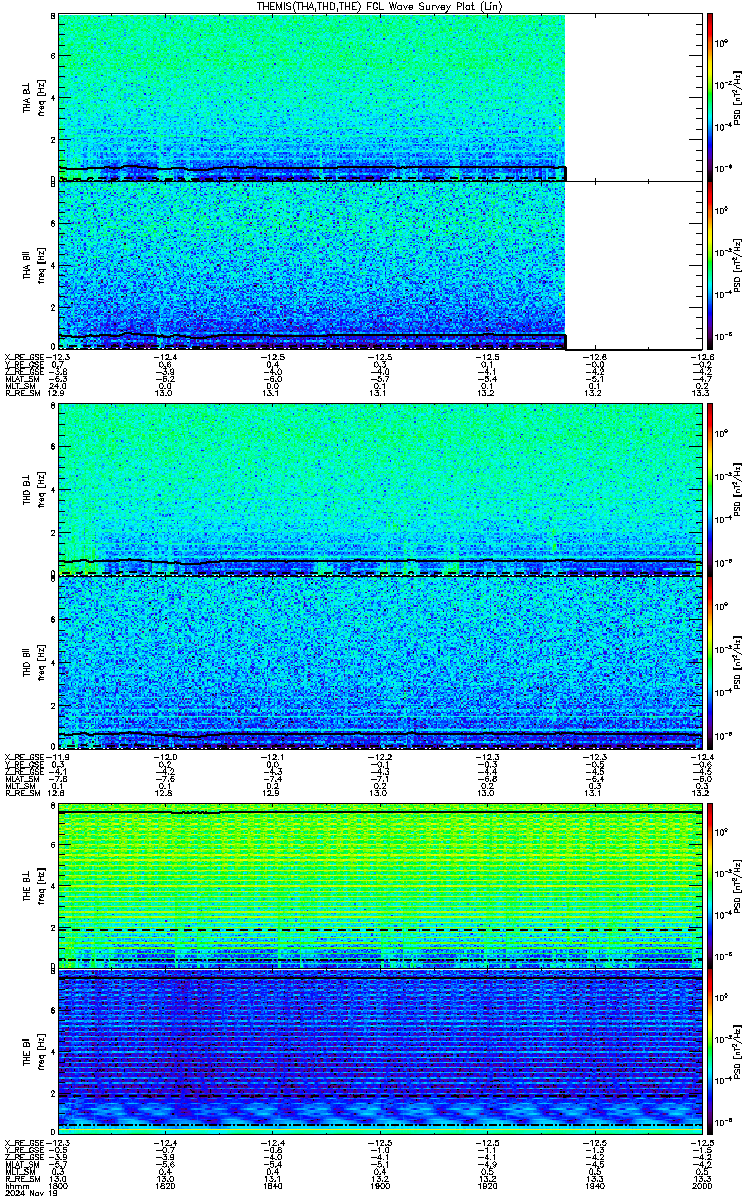Click the 'THE B∥ freq [Hz]' axis label
Screen dimensions: 750x1200
[33, 1053]
